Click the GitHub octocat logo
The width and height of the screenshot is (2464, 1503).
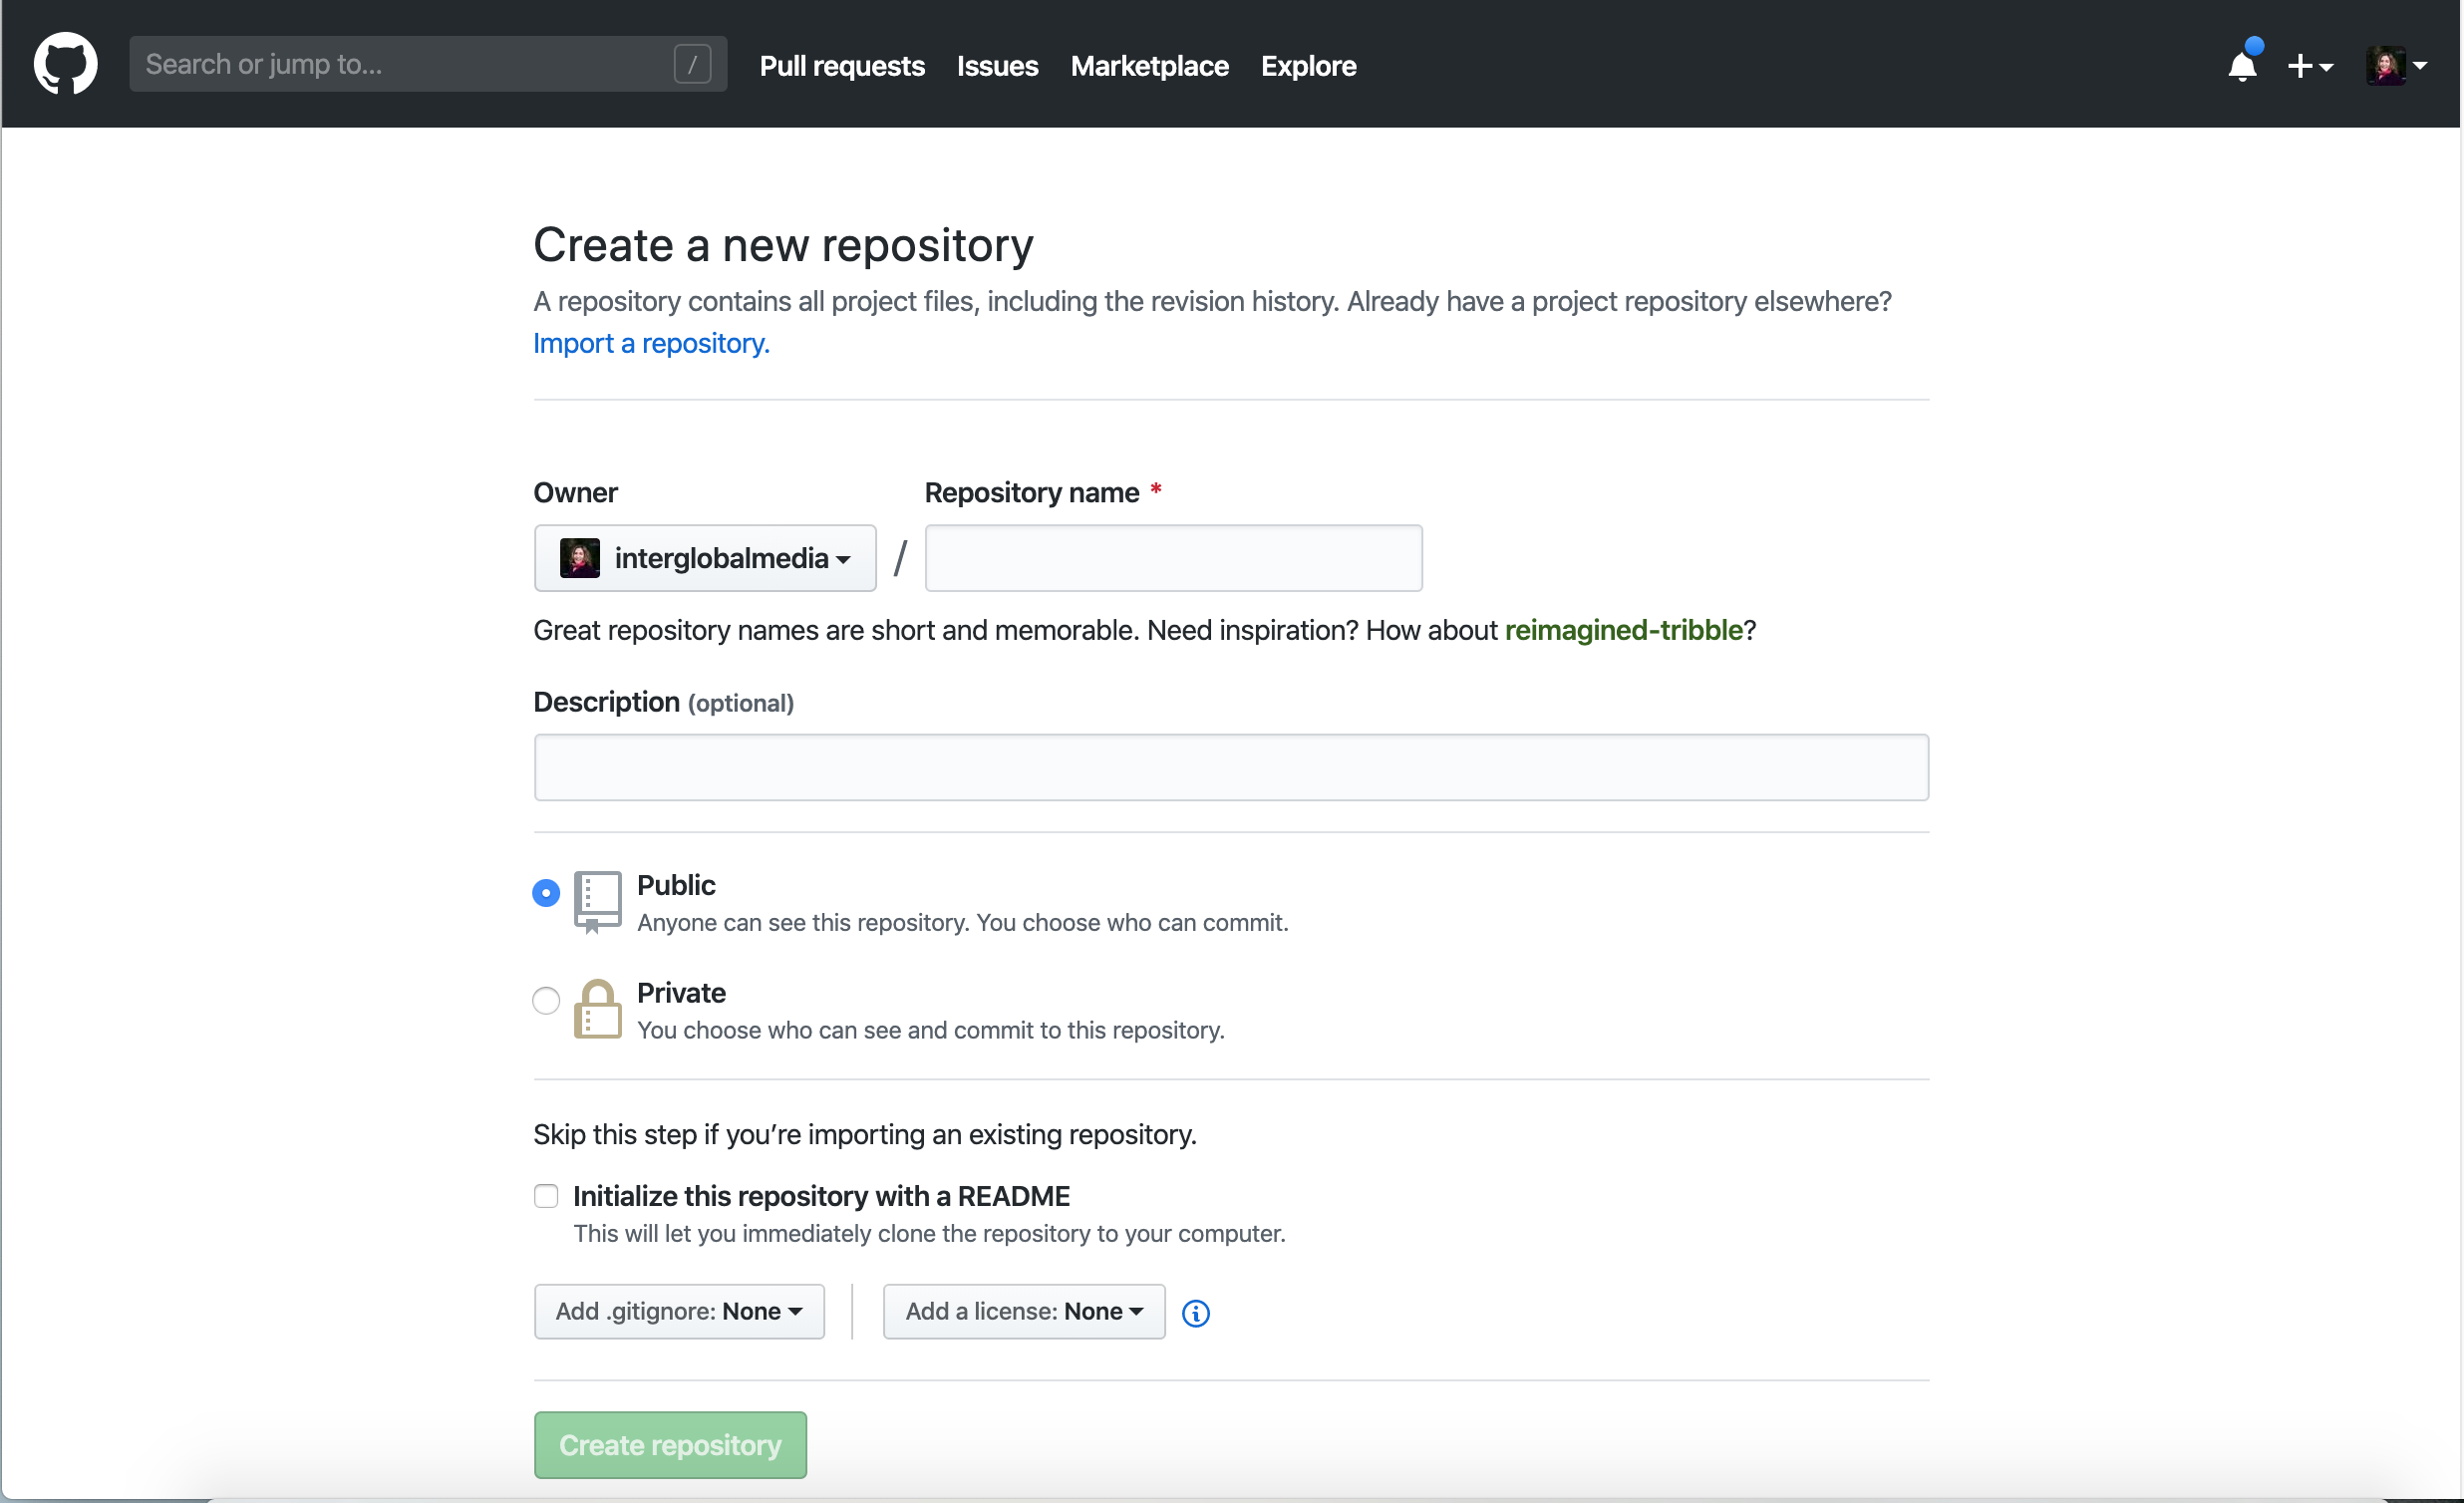pos(64,63)
